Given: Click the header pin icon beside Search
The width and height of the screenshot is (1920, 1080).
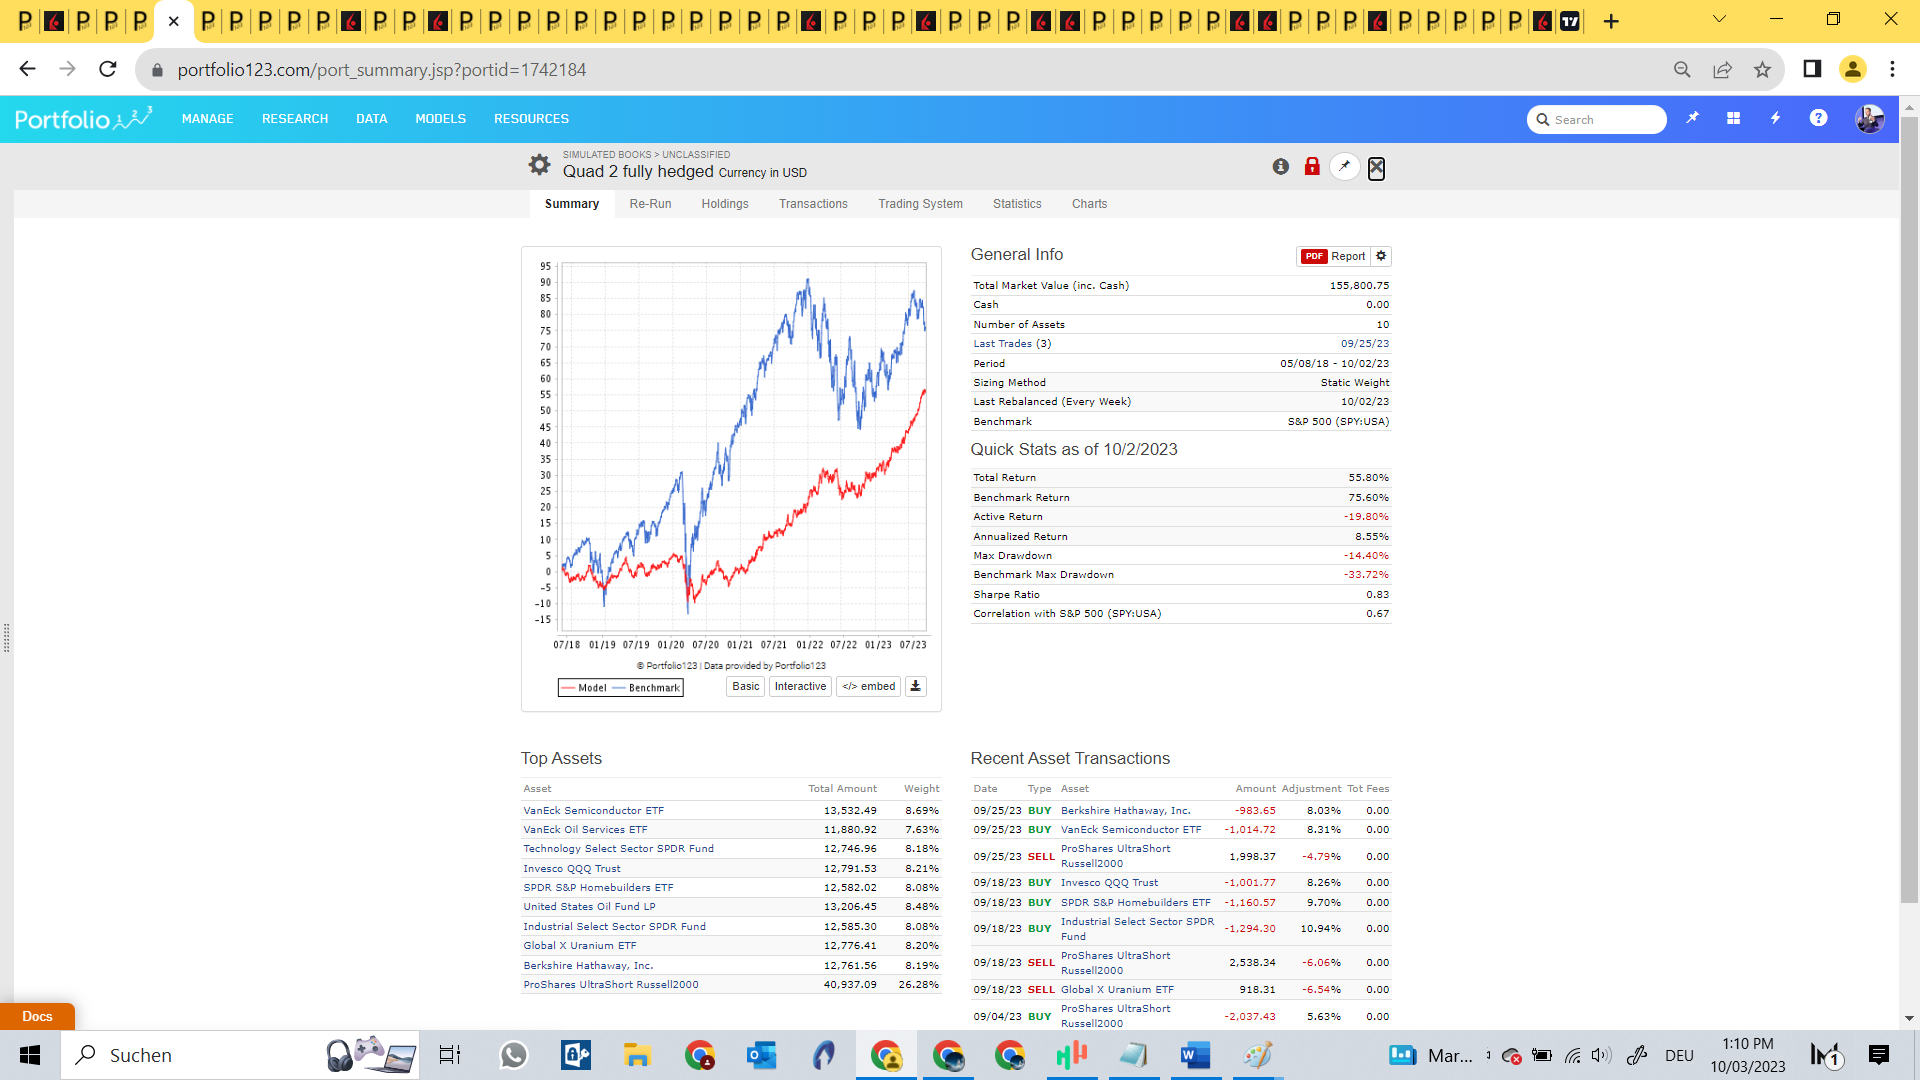Looking at the screenshot, I should (x=1692, y=118).
